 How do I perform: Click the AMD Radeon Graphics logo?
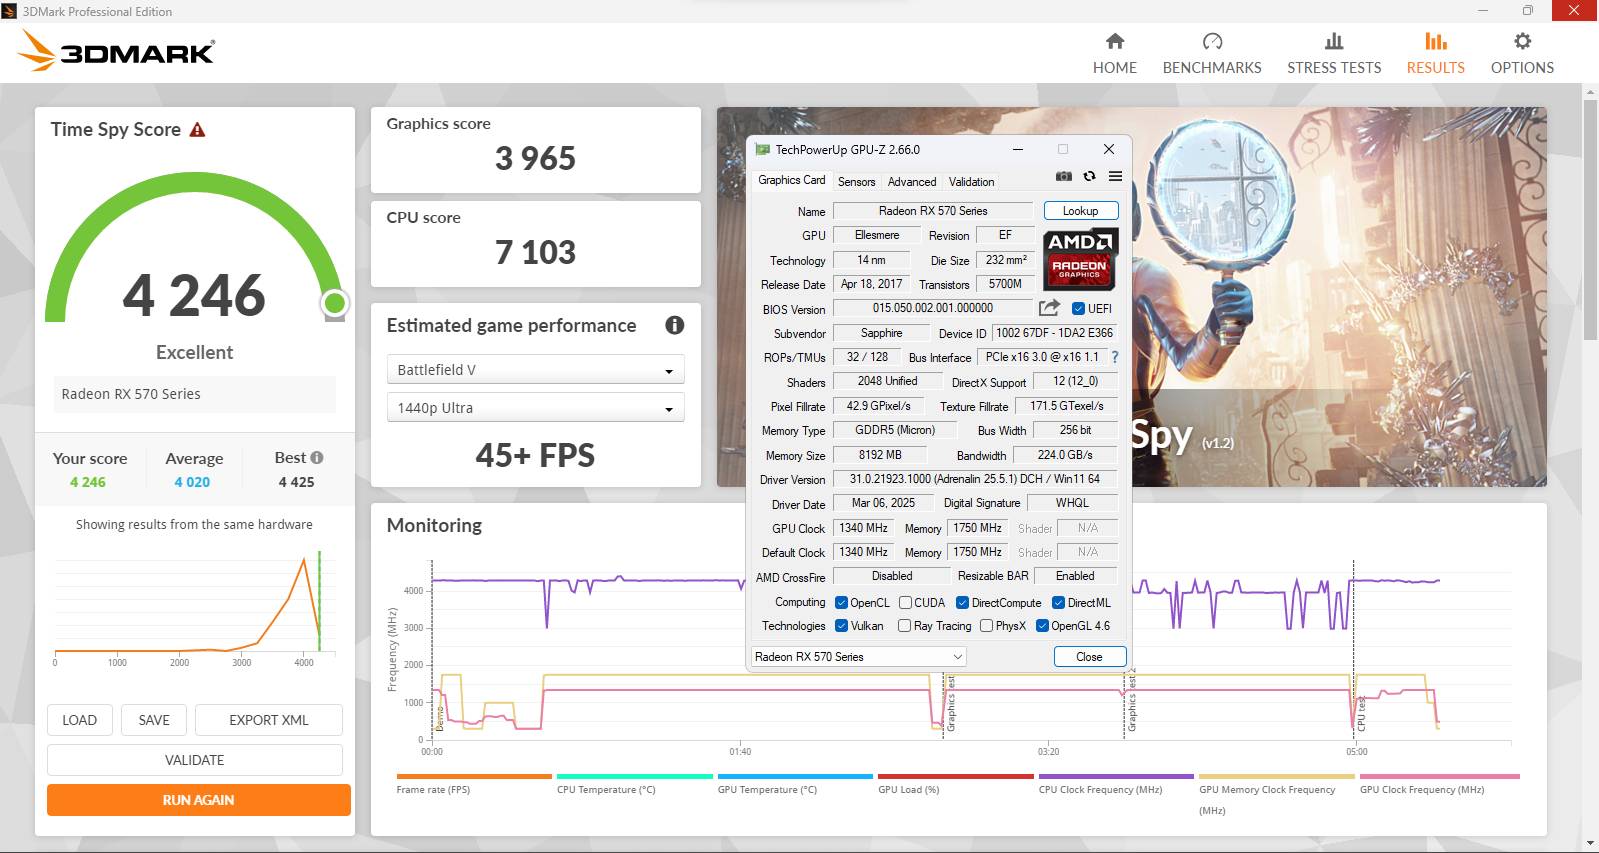pyautogui.click(x=1080, y=260)
